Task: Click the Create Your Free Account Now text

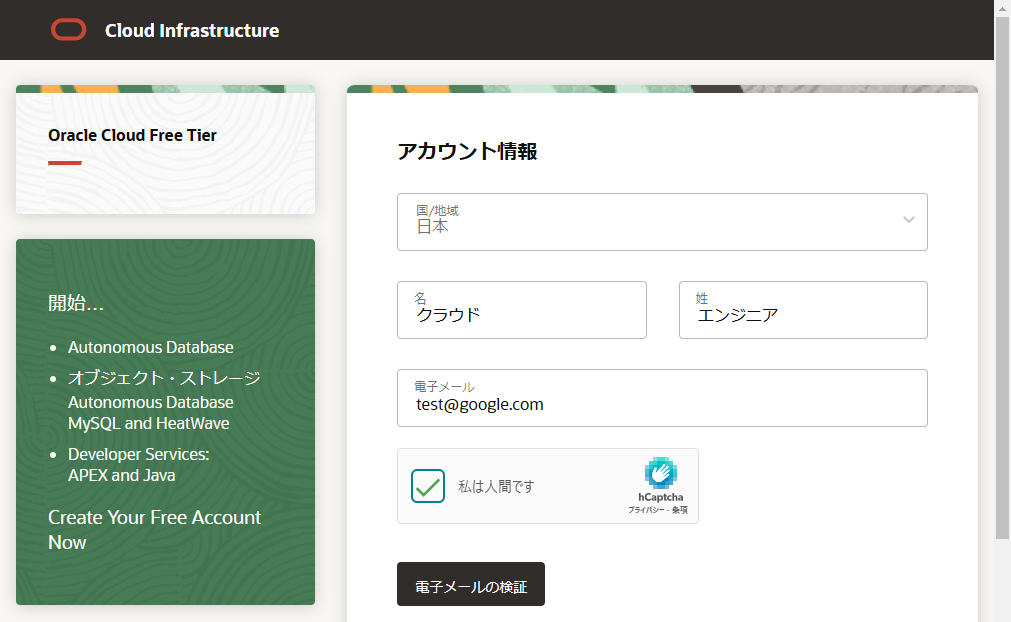Action: [154, 530]
